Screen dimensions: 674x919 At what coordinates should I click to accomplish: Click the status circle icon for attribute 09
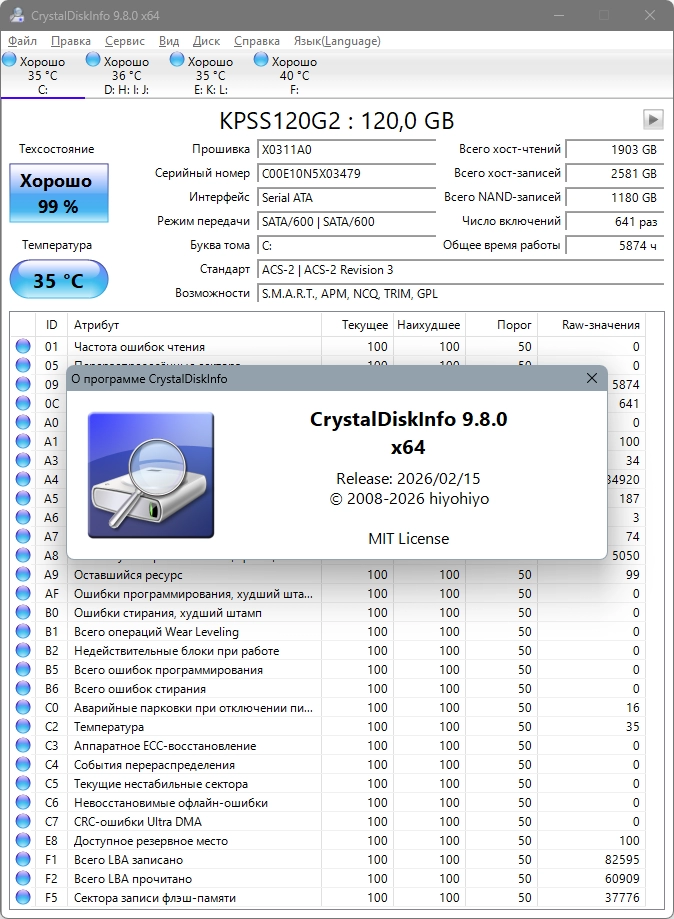pos(23,384)
